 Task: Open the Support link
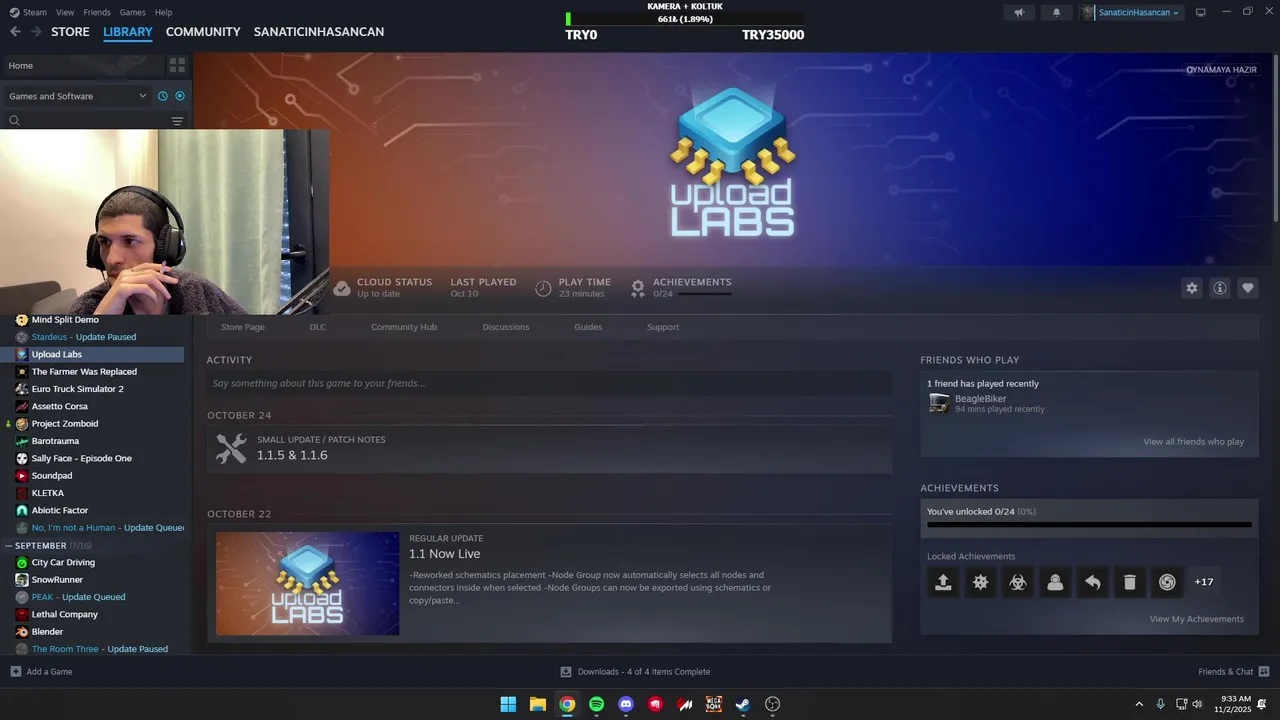point(663,327)
